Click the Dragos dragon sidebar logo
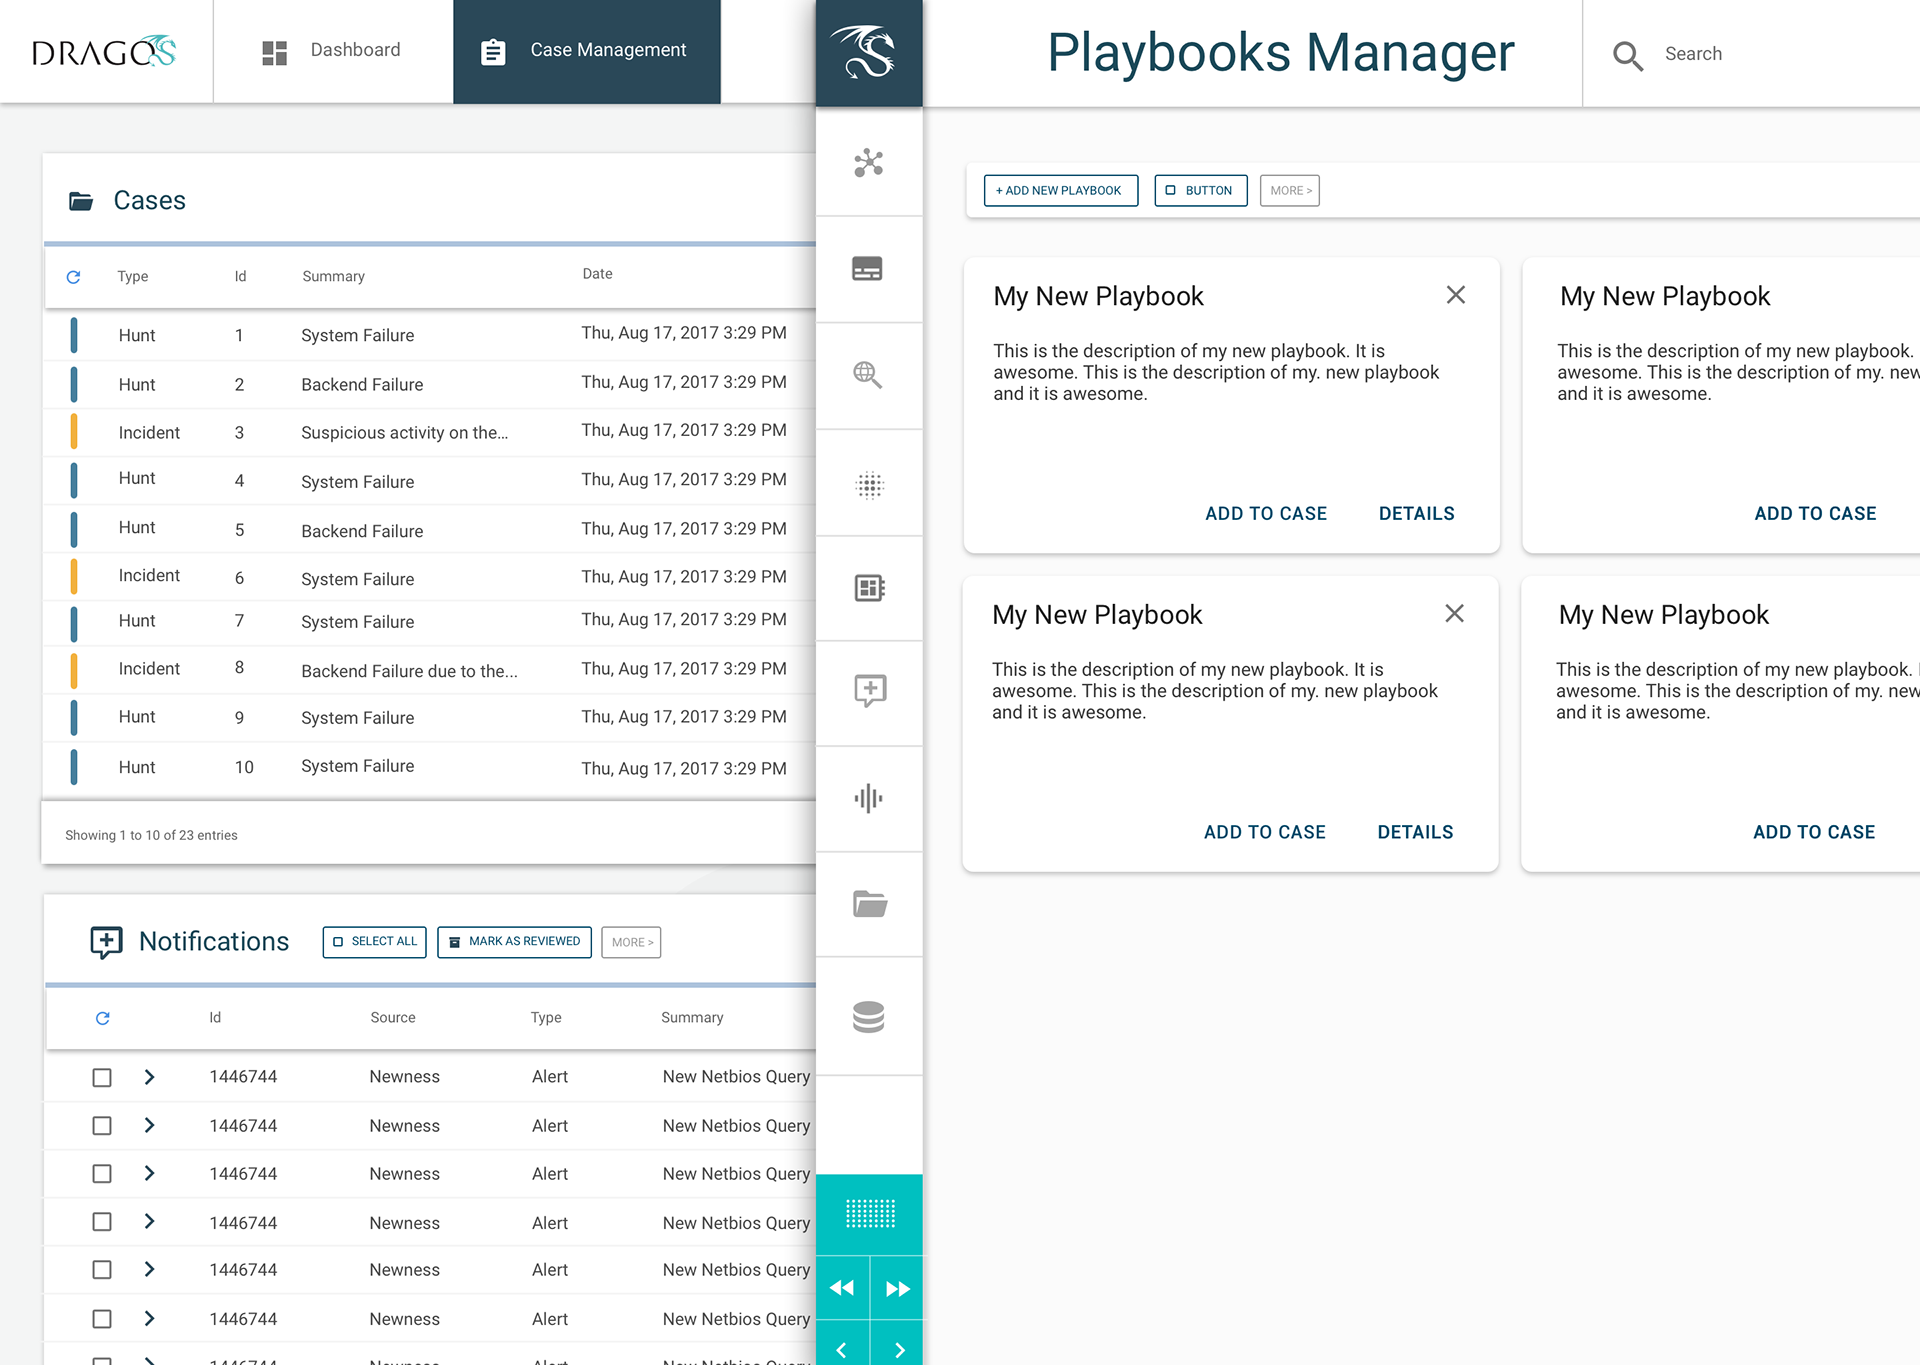Image resolution: width=1920 pixels, height=1365 pixels. 869,53
